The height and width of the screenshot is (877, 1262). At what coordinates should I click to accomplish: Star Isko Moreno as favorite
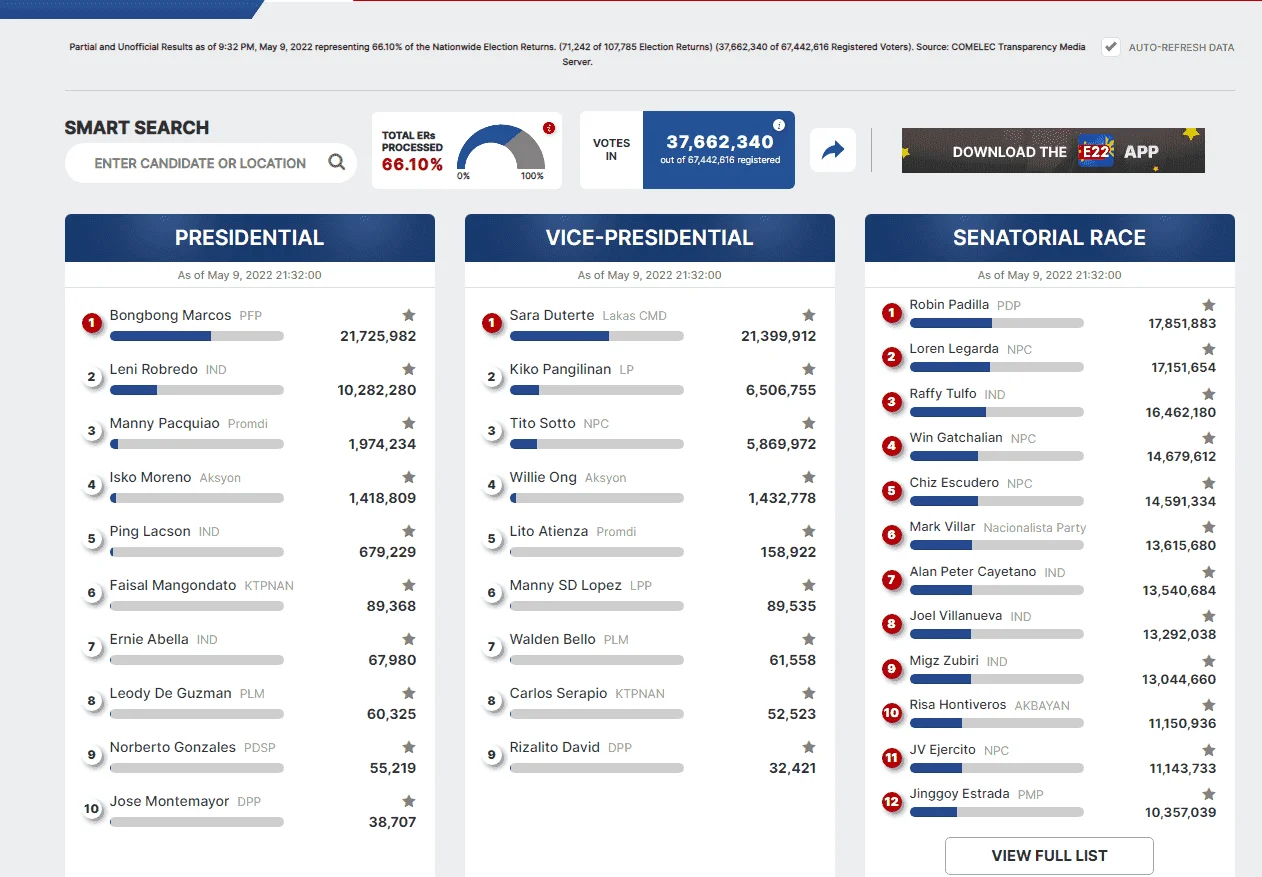point(409,477)
